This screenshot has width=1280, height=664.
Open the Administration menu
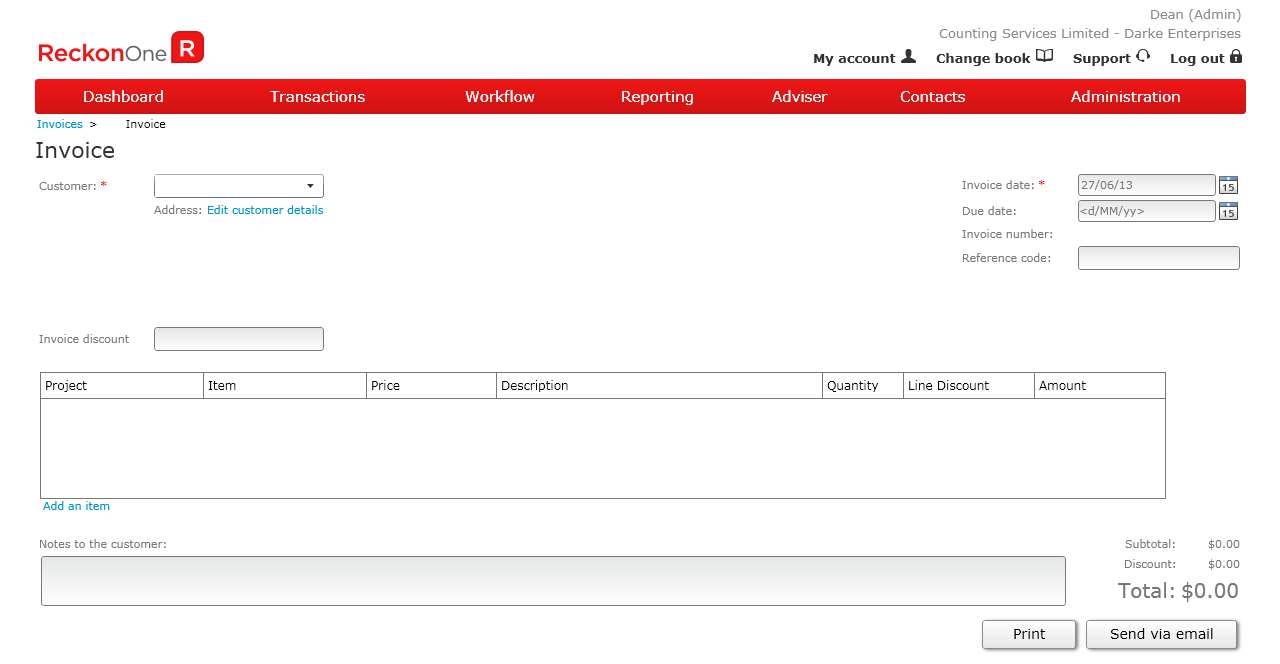1125,97
